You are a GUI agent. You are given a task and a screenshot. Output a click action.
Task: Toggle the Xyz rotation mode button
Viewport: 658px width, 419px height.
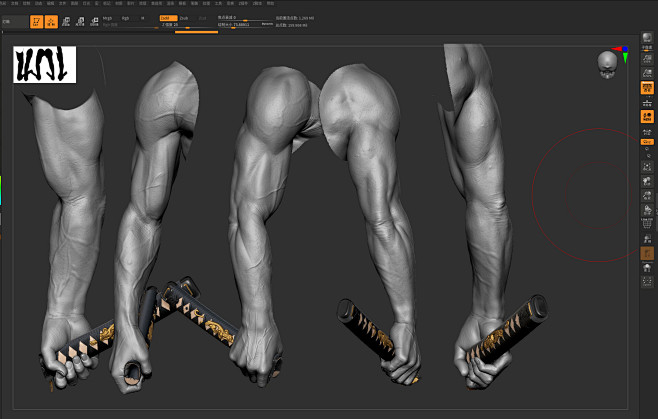648,142
